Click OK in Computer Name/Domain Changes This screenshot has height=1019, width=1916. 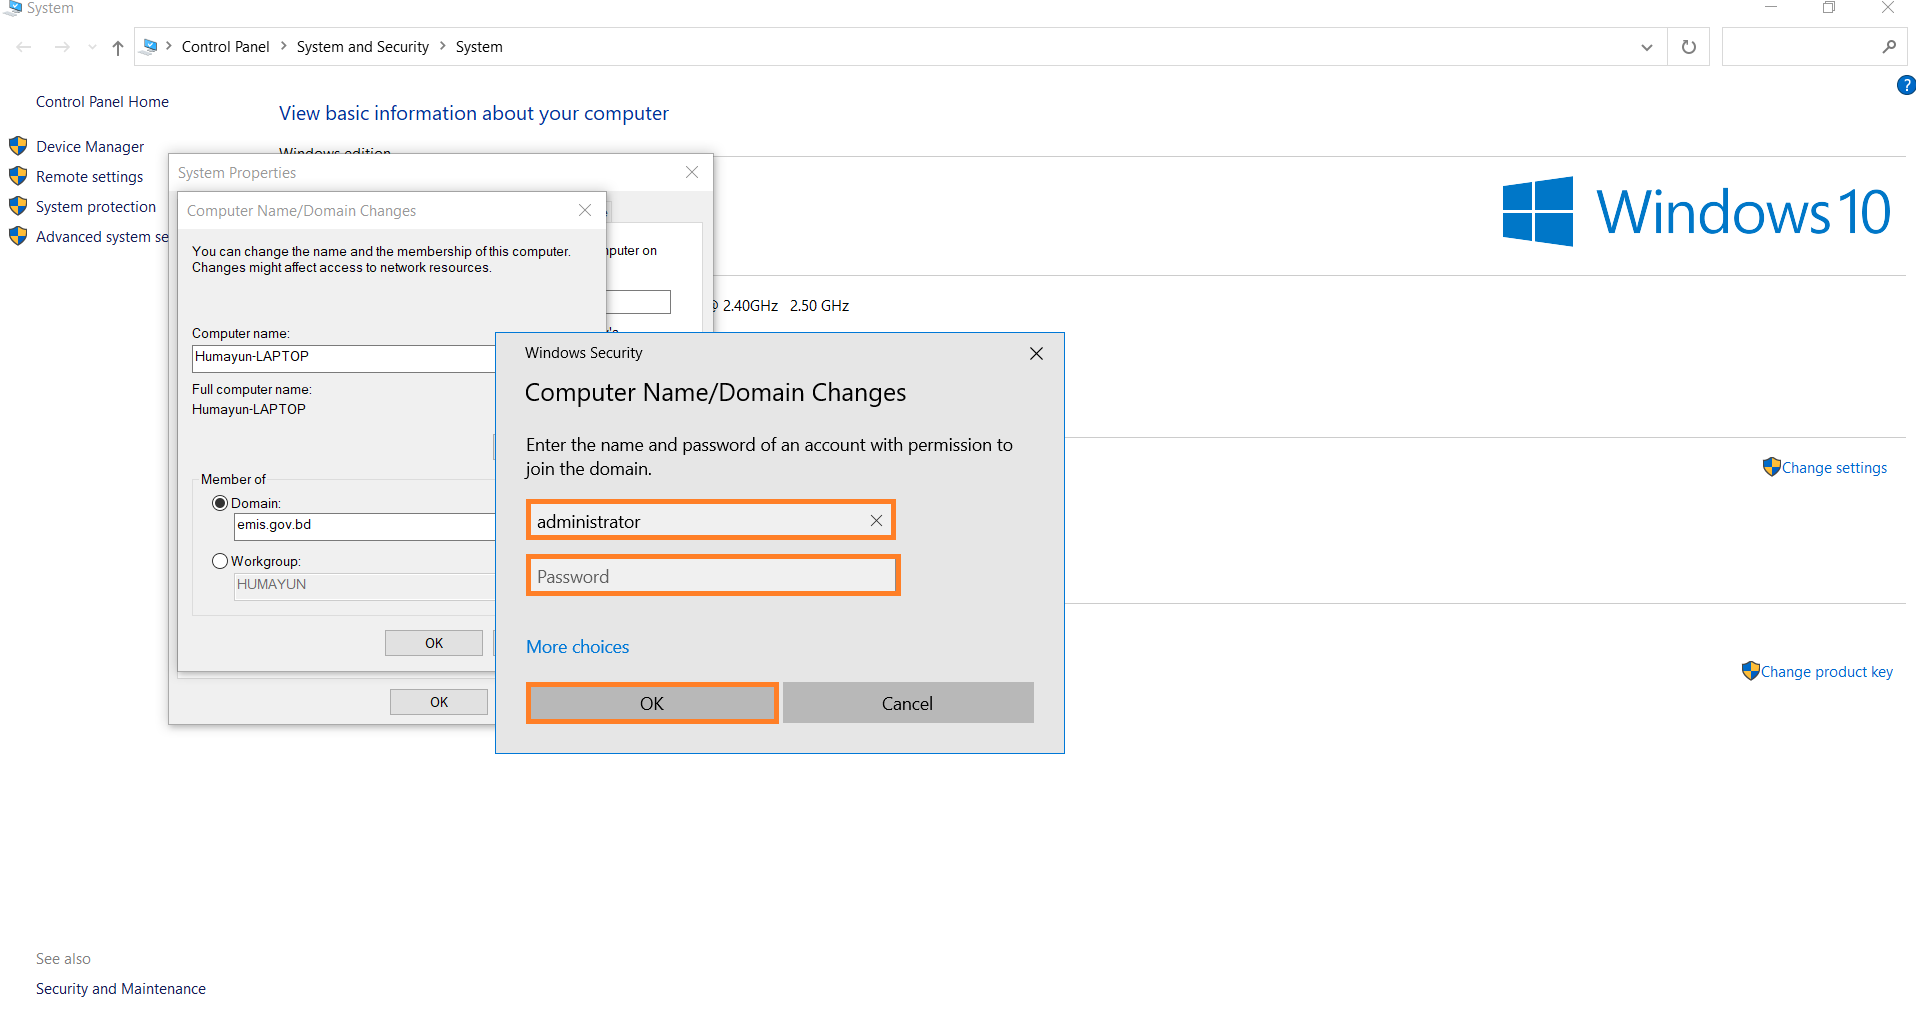pos(434,643)
